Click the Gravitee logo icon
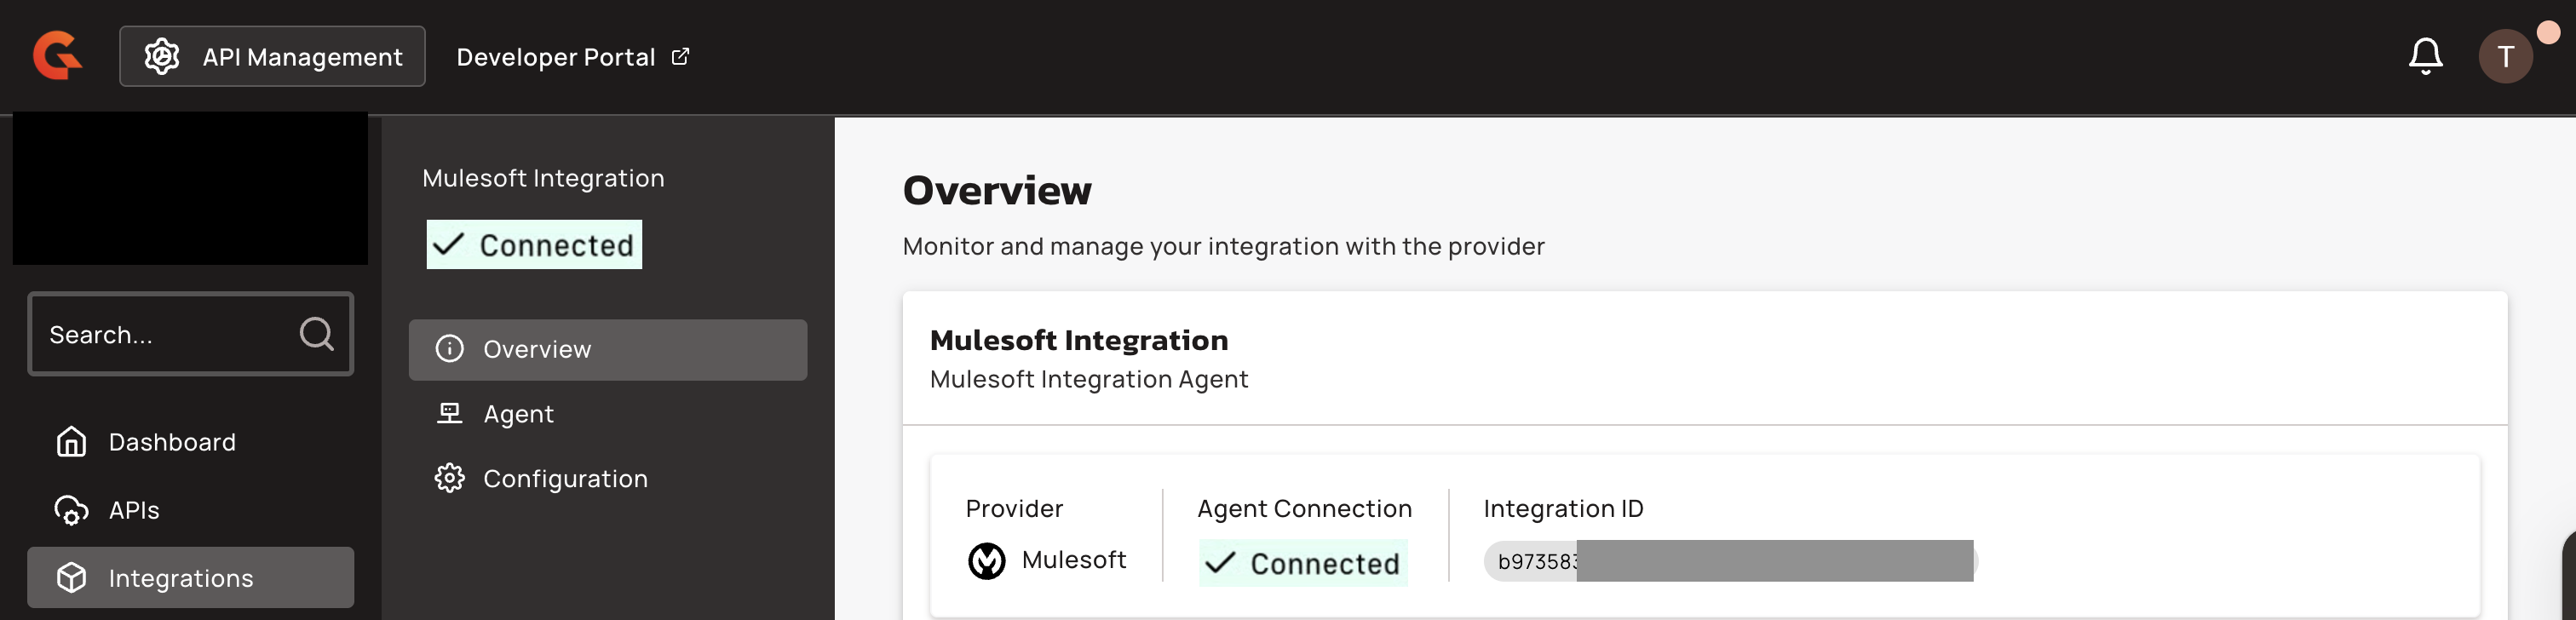 [57, 56]
